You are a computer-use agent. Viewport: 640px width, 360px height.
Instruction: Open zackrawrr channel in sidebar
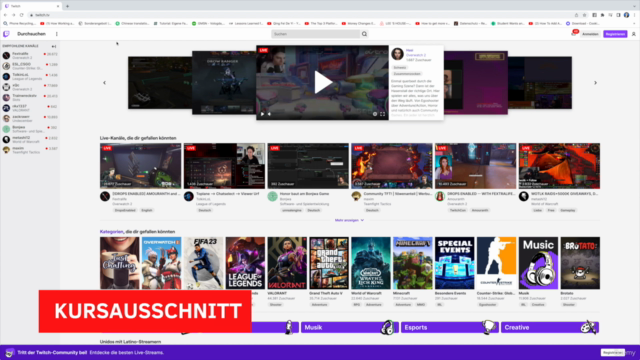pyautogui.click(x=30, y=118)
